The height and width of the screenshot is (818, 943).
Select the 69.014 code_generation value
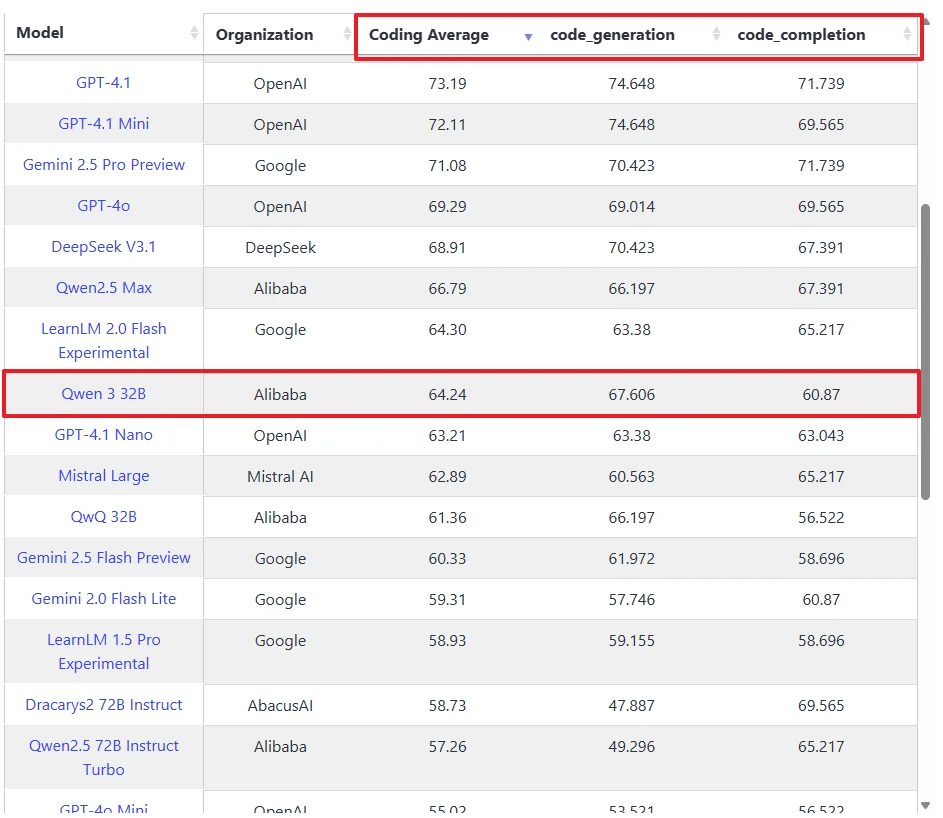click(631, 206)
